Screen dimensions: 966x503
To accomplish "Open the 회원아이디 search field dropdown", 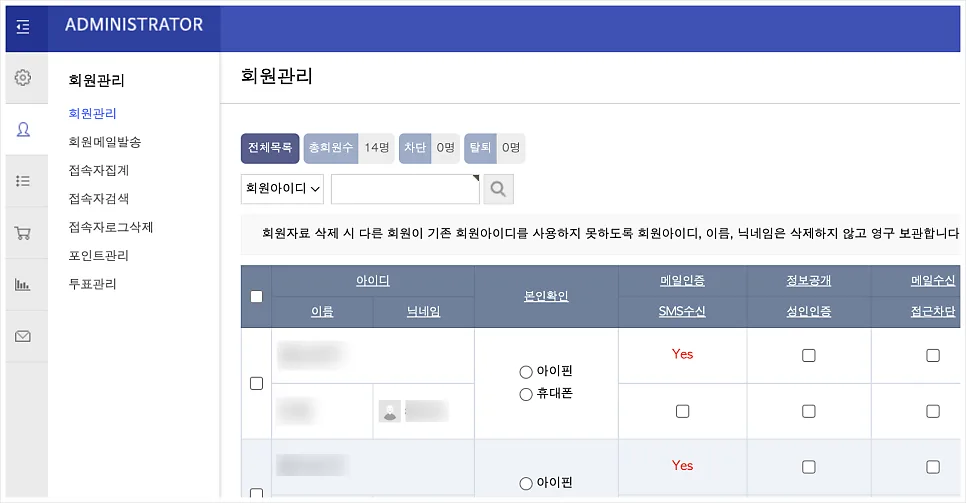I will pyautogui.click(x=282, y=189).
